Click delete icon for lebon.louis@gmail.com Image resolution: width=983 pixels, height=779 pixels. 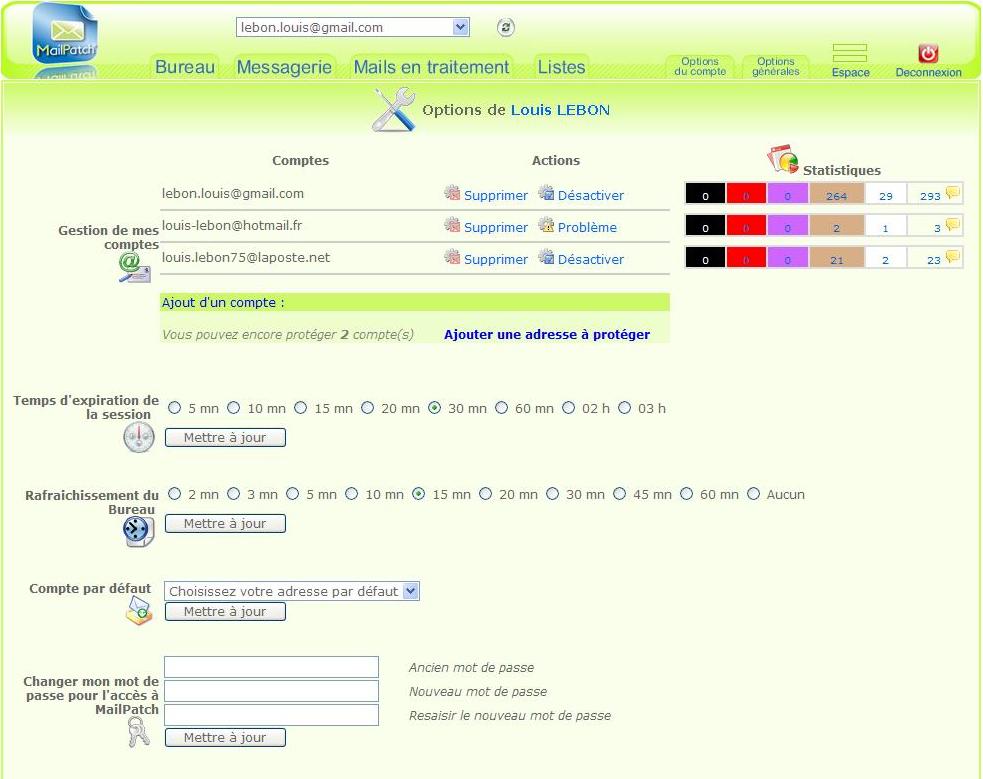coord(452,194)
